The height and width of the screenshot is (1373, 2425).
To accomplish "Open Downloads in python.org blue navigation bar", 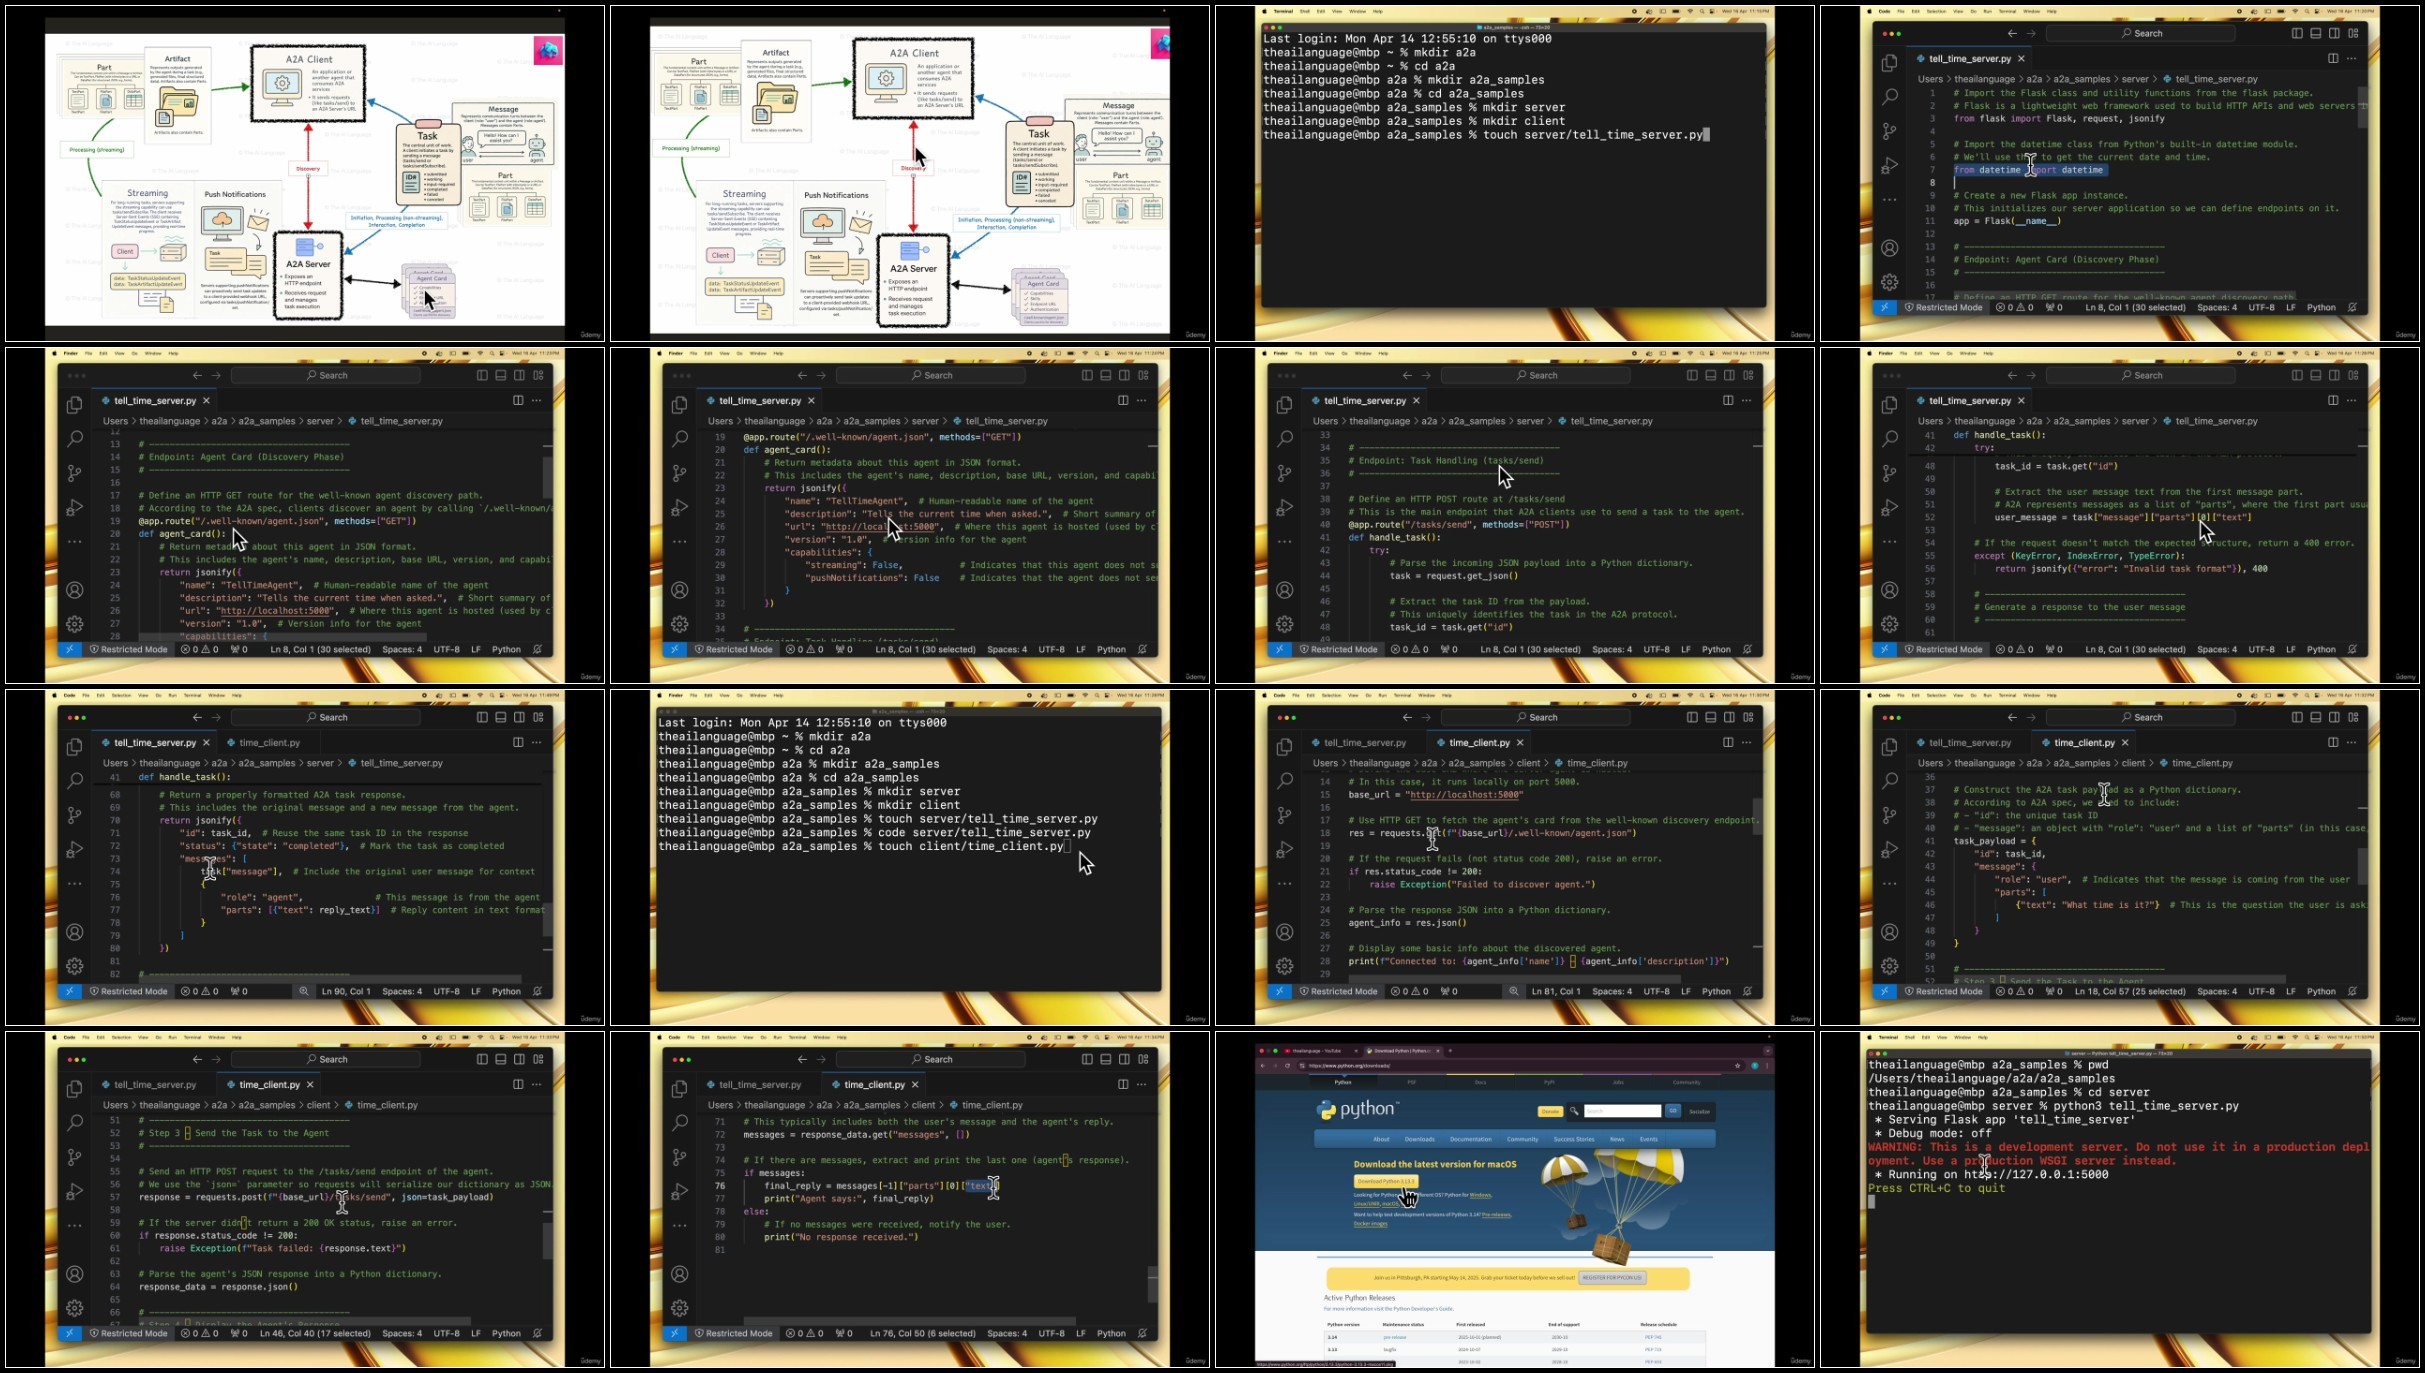I will (1419, 1139).
